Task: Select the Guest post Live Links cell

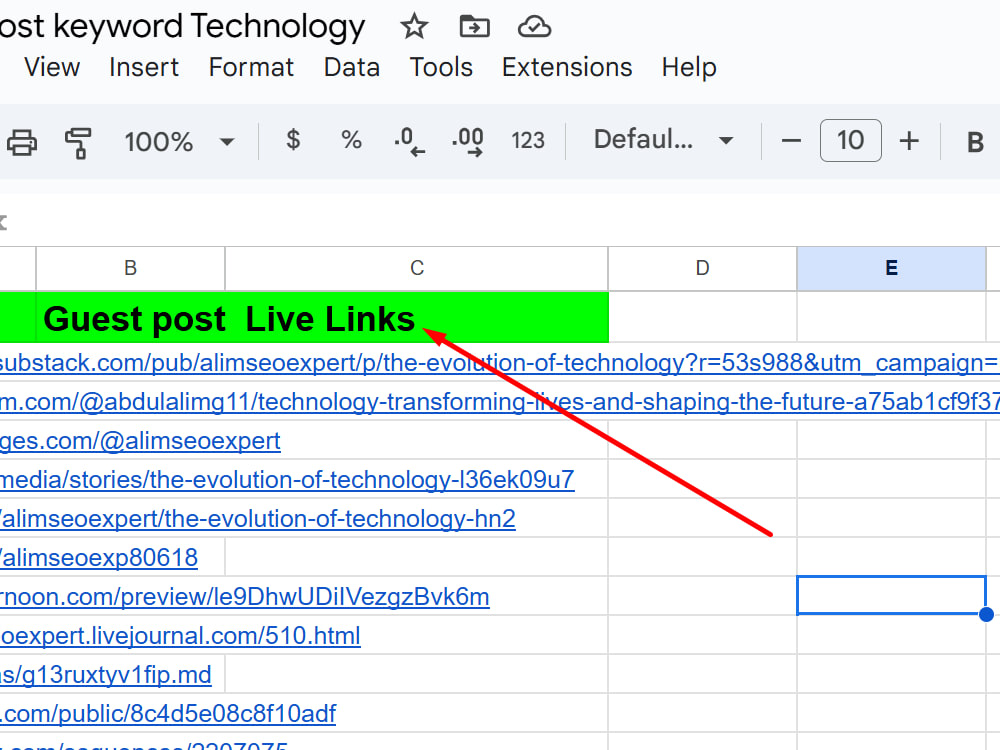Action: (x=322, y=318)
